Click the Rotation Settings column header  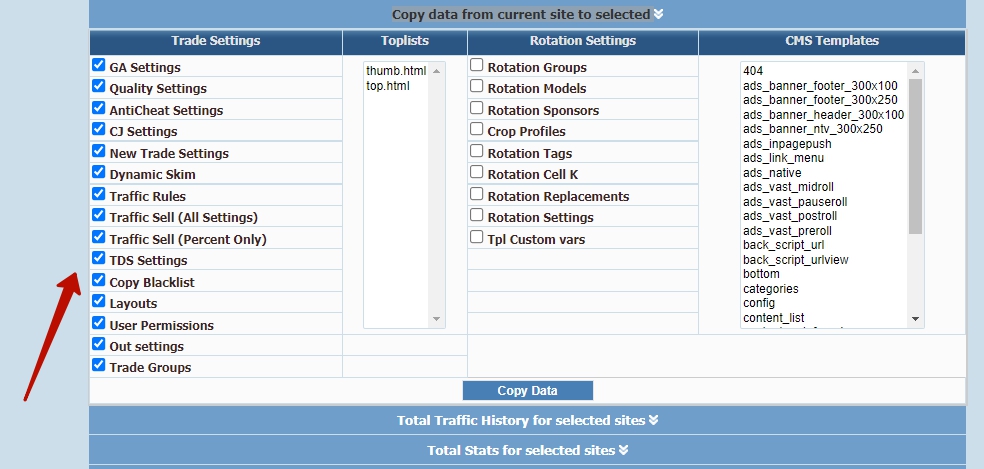tap(583, 41)
